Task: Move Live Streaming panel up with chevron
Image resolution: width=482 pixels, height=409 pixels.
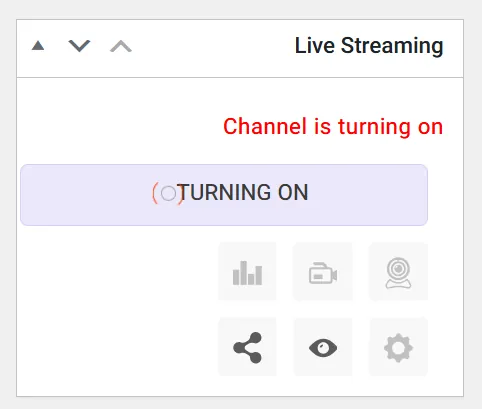Action: click(x=121, y=46)
